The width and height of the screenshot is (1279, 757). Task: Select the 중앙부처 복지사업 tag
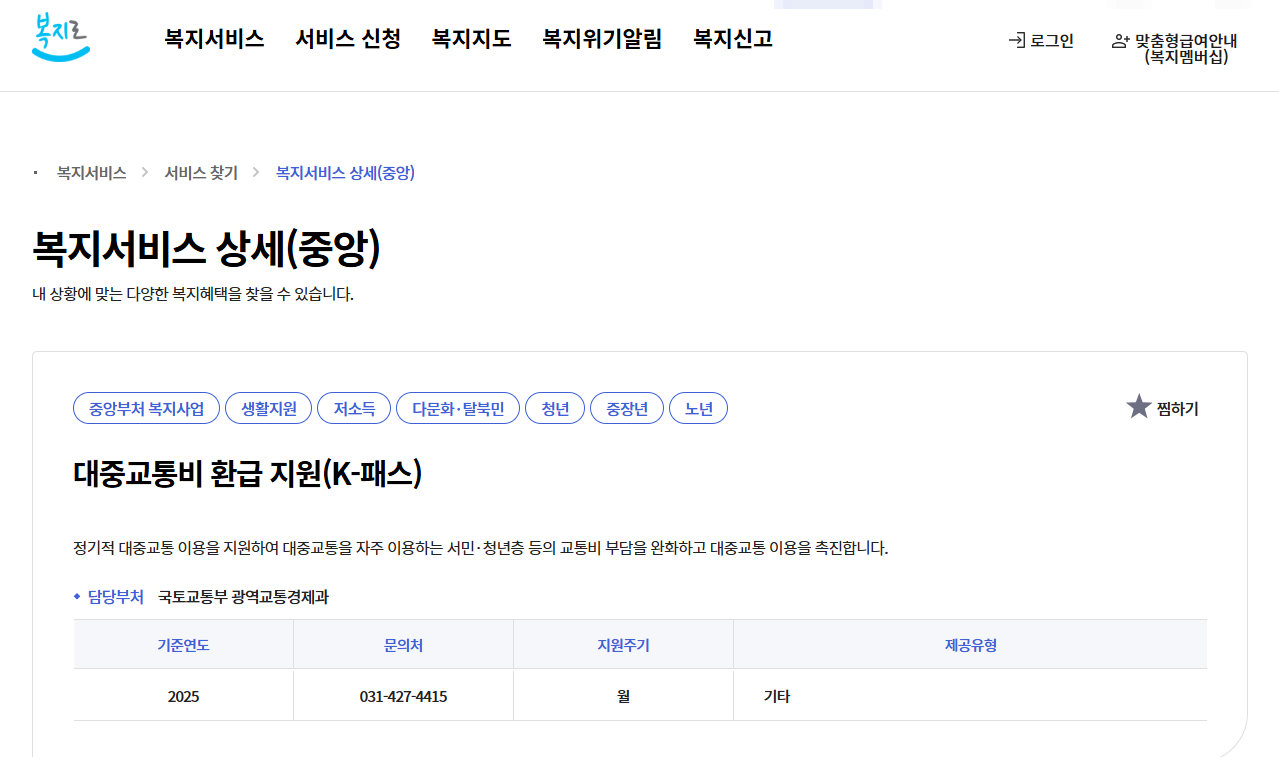[146, 408]
